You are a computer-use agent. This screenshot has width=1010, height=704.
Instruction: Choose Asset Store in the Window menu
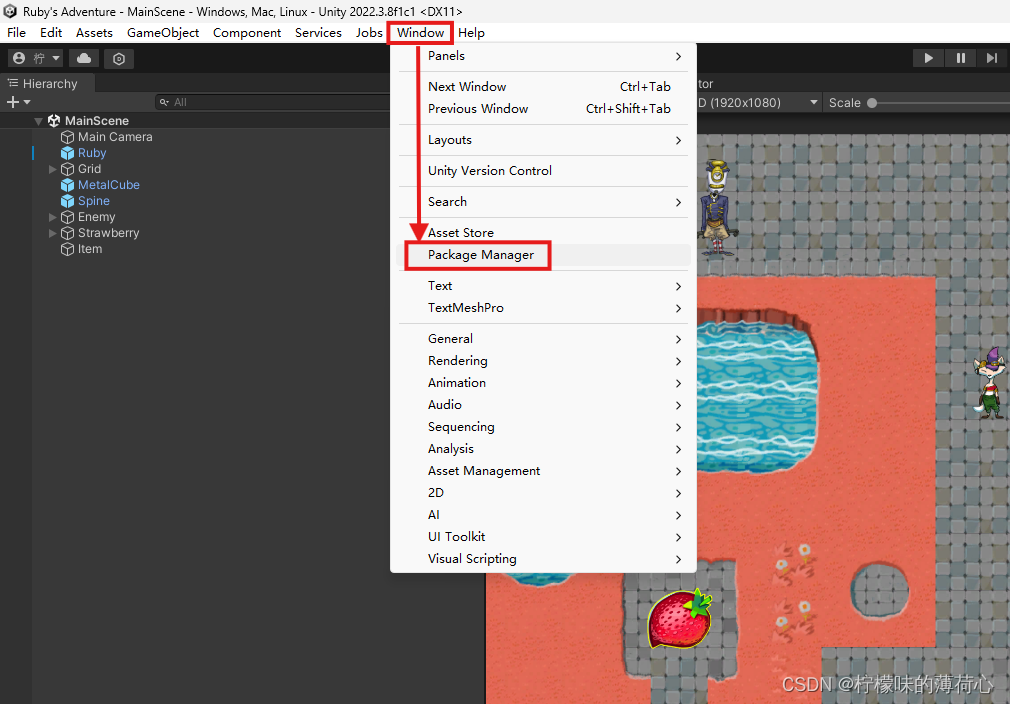(x=461, y=232)
